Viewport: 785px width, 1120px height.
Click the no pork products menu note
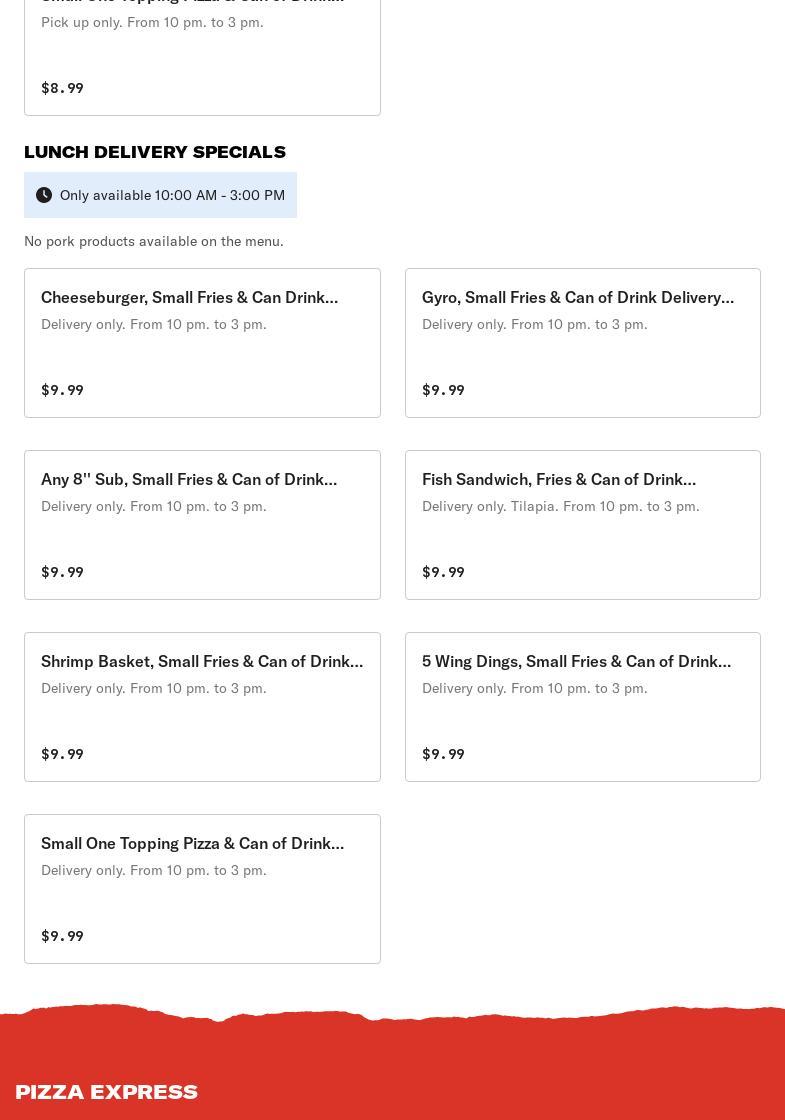tap(154, 241)
